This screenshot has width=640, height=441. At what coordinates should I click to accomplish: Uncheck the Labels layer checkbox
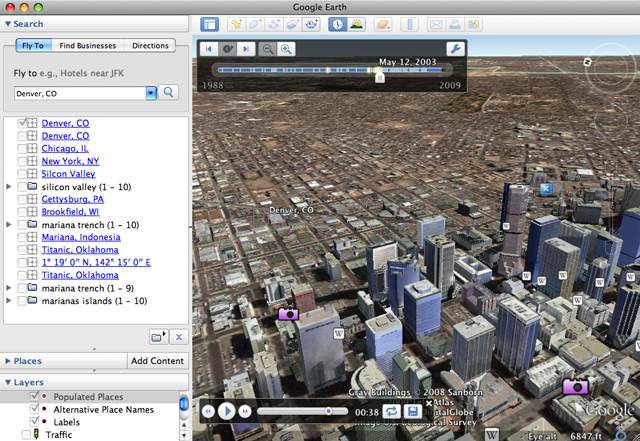point(36,422)
